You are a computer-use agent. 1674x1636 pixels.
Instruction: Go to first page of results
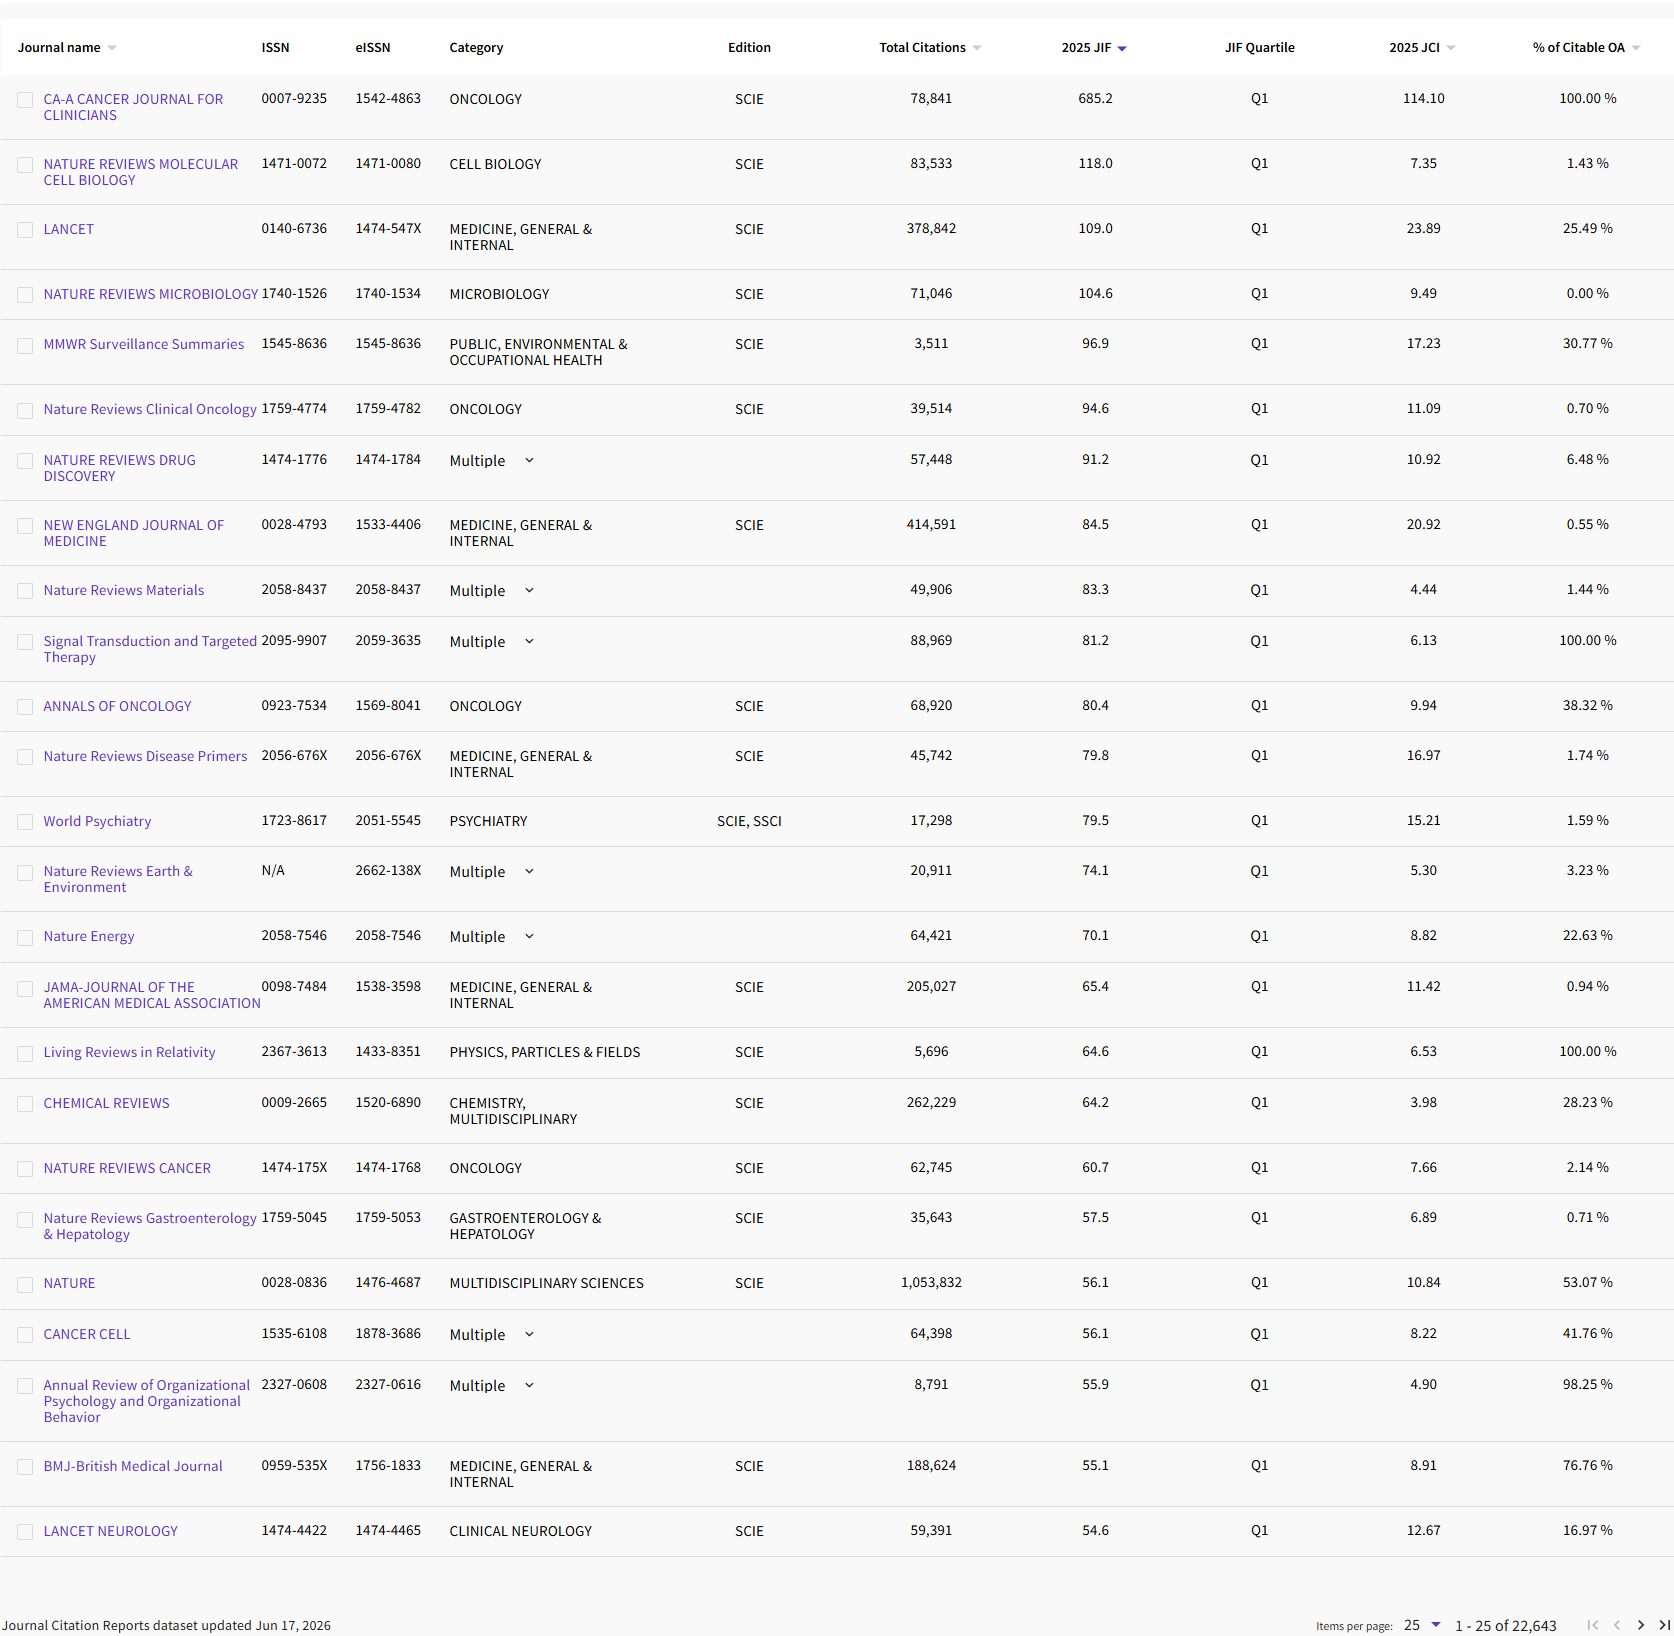(1593, 1625)
